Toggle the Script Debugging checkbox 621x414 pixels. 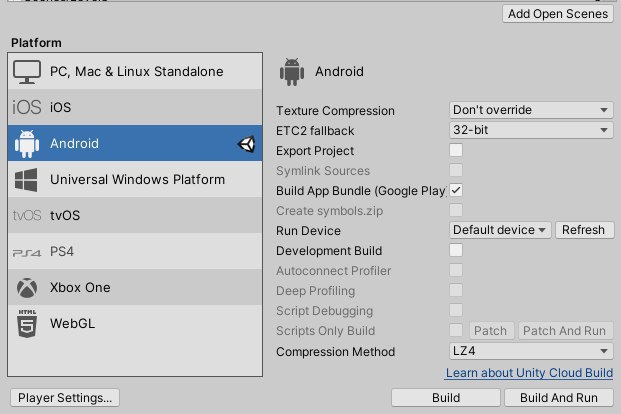coord(456,310)
